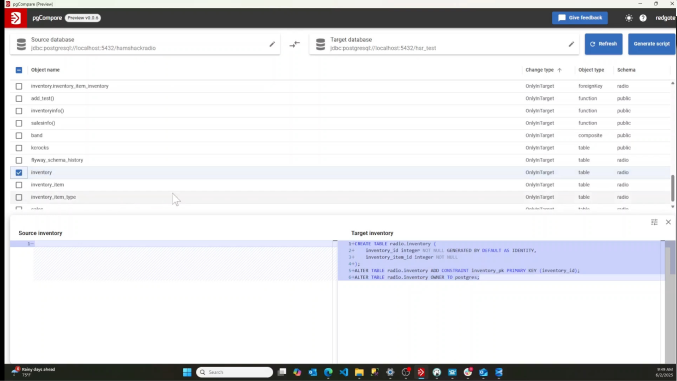Switch to pgCompare taskbar icon
This screenshot has height=381, width=677.
click(421, 372)
